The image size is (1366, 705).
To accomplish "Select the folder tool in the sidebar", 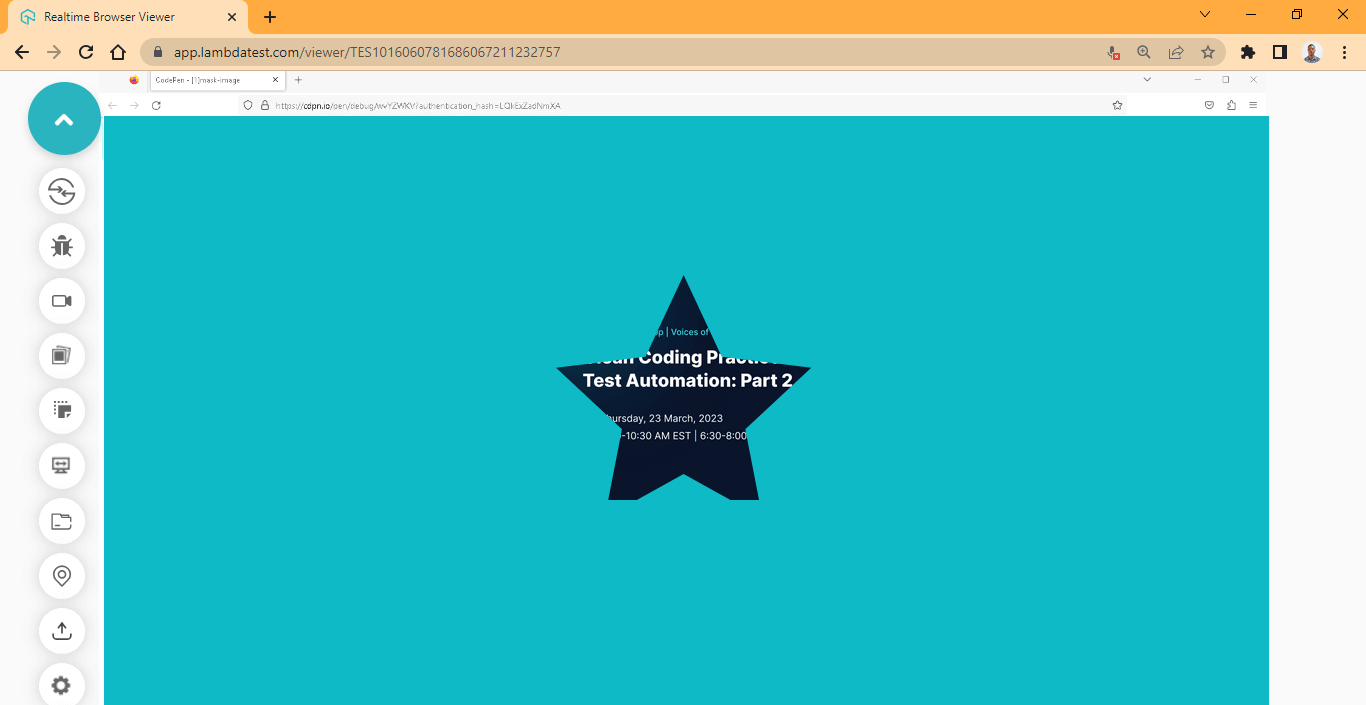I will click(x=62, y=521).
